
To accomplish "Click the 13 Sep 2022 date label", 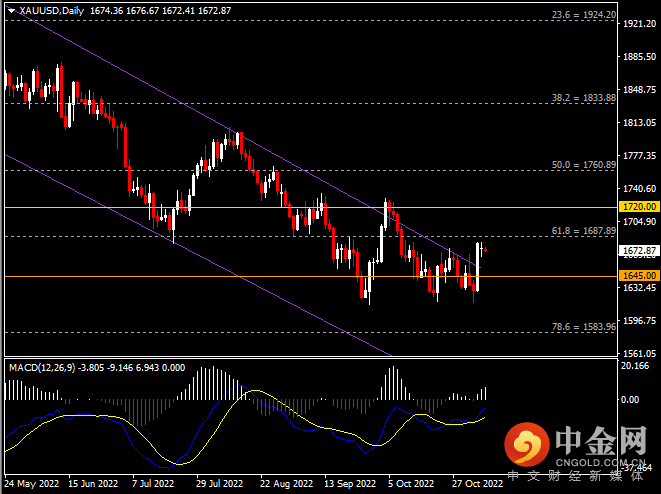I will (x=350, y=483).
